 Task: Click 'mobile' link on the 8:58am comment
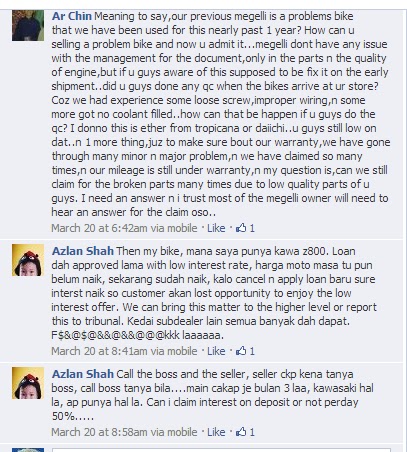click(x=182, y=432)
